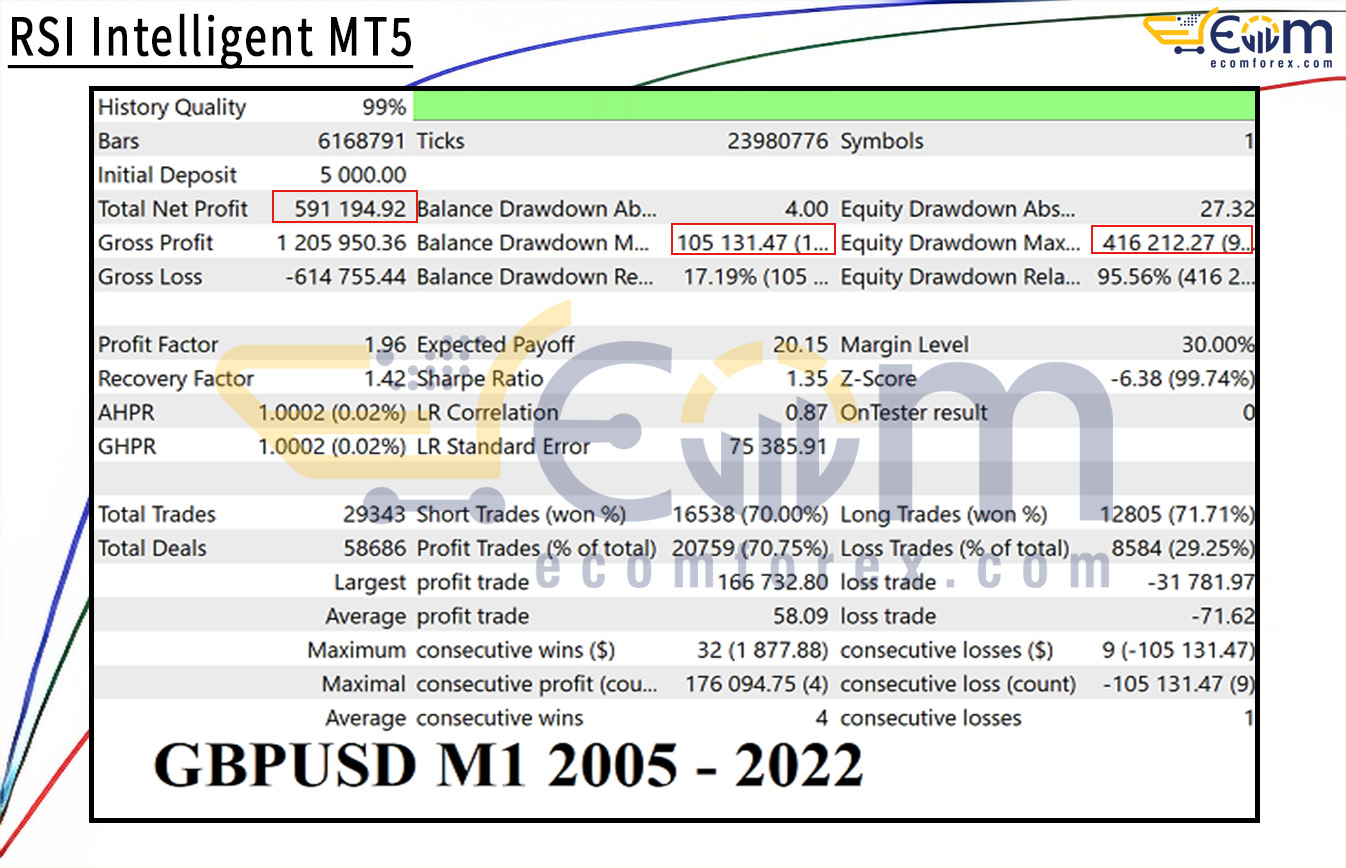1346x868 pixels.
Task: Click the GBPUSD M1 2005 - 2022 caption
Action: point(508,767)
